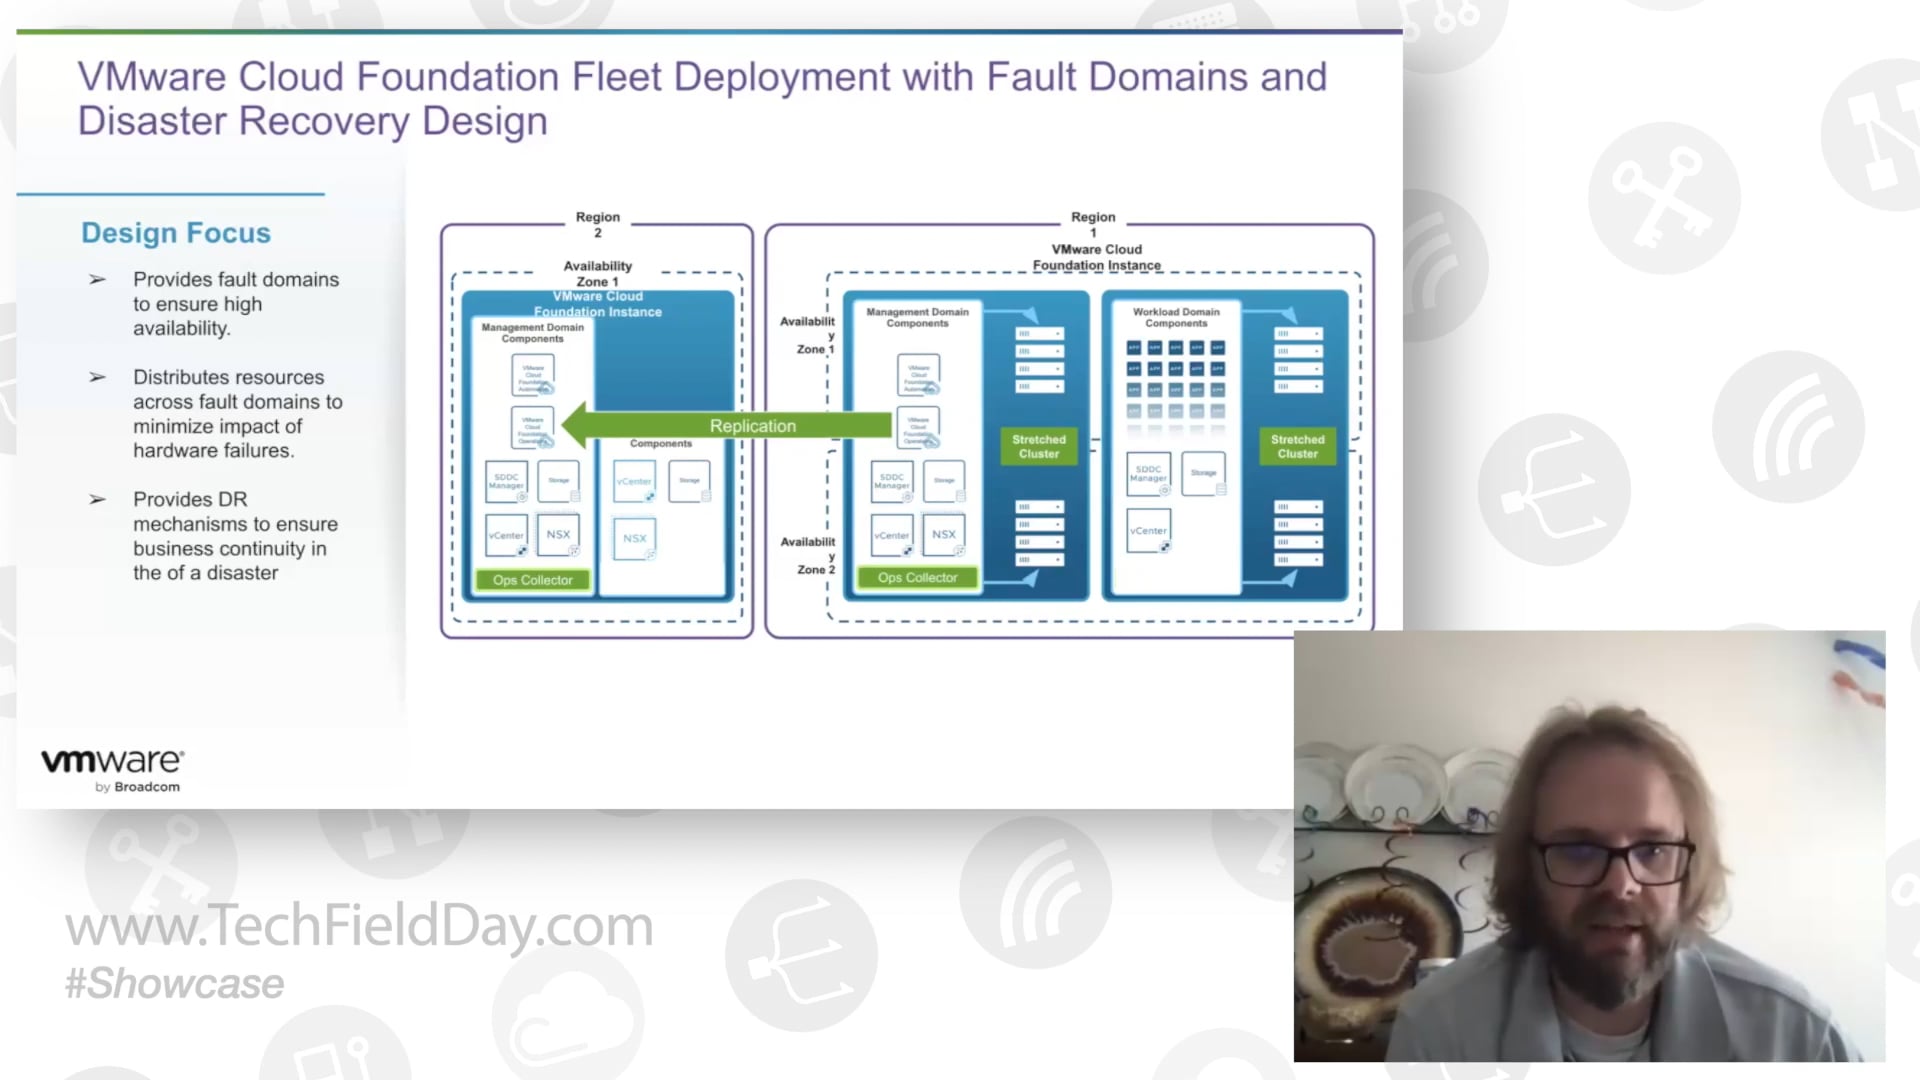Viewport: 1920px width, 1080px height.
Task: Click the NSX icon in Management Domain Components
Action: point(558,535)
